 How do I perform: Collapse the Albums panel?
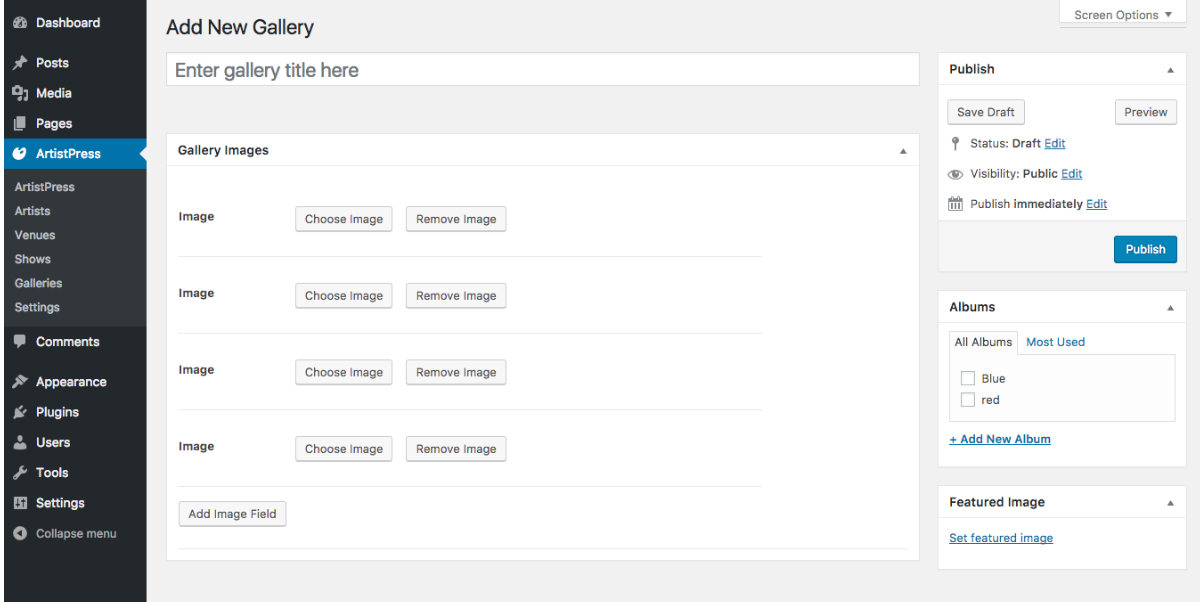coord(1170,308)
